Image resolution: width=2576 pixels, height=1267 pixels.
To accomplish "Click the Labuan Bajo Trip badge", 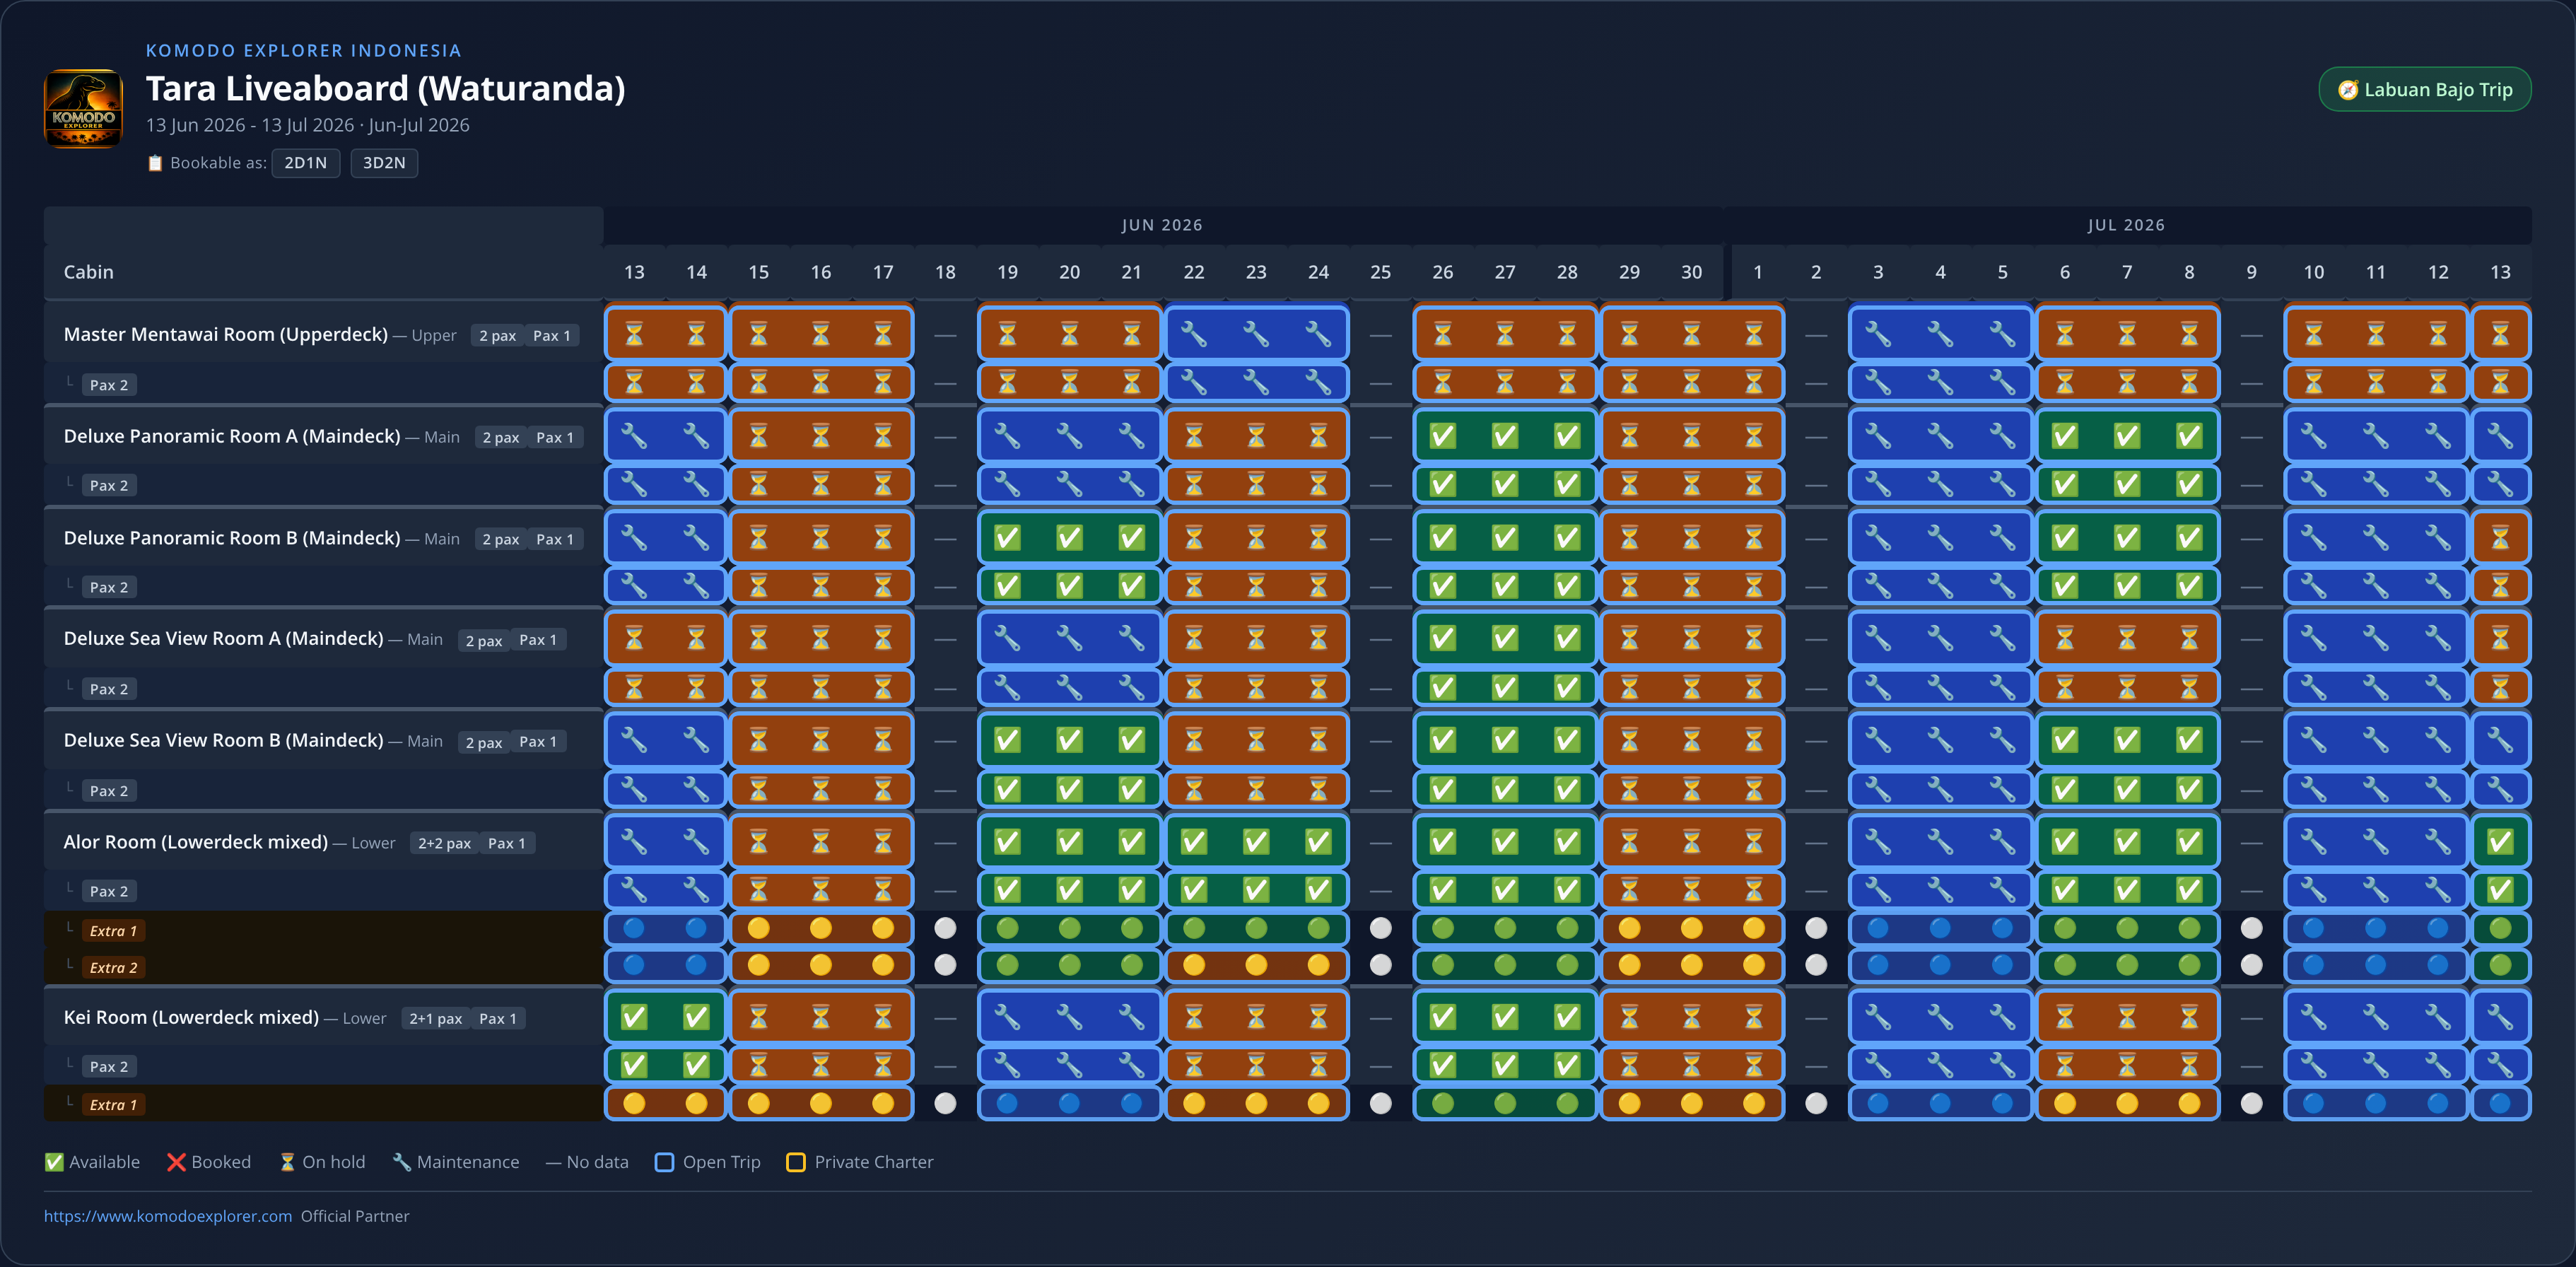I will click(2425, 90).
